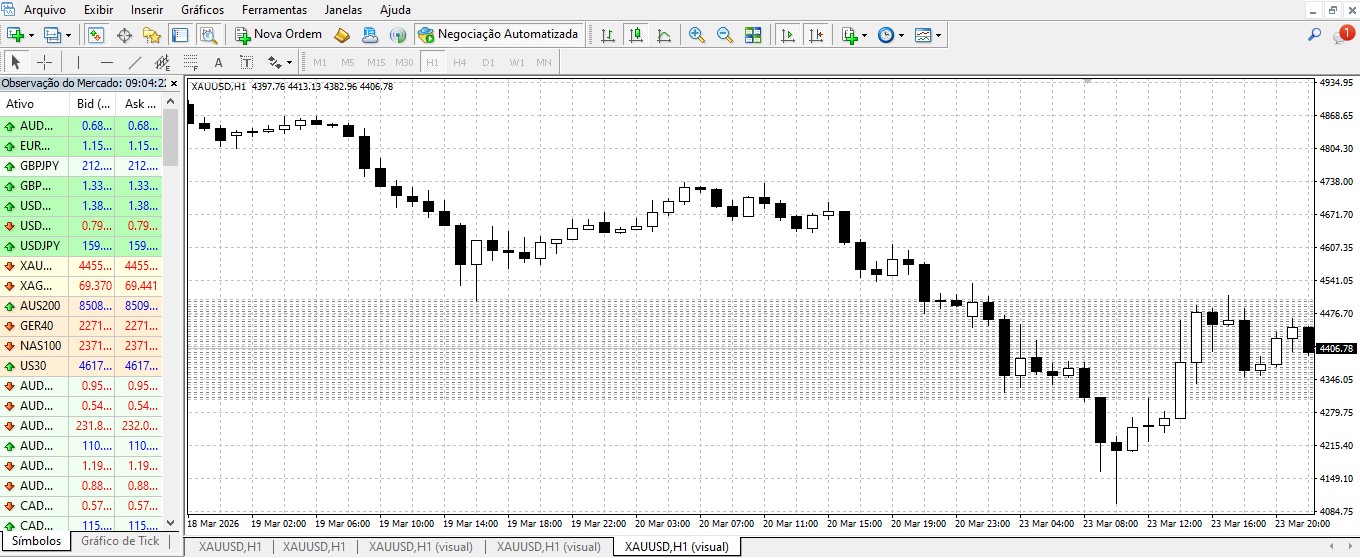Switch to the line chart icon
This screenshot has width=1360, height=558.
(664, 35)
